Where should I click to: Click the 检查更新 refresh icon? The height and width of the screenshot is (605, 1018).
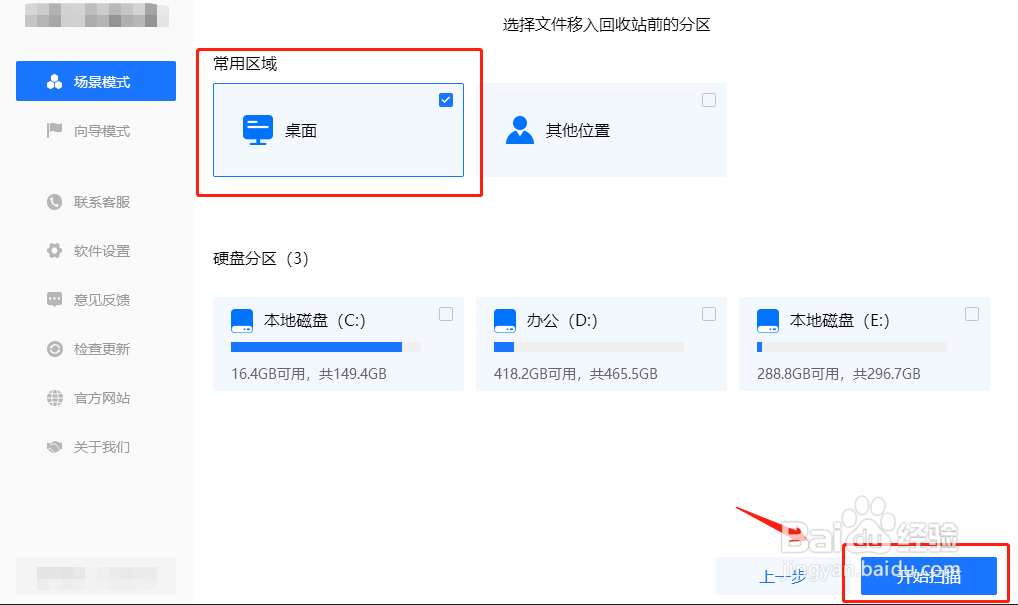tap(53, 349)
